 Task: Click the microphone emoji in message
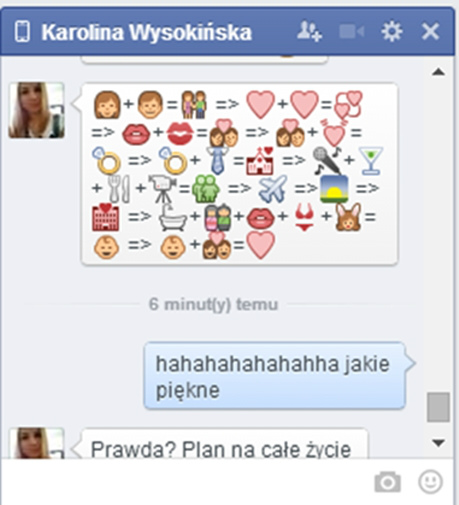pyautogui.click(x=327, y=161)
